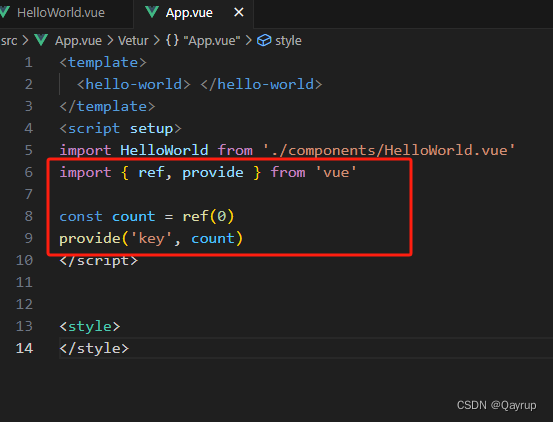Click ref inside import braces line 6
The width and height of the screenshot is (553, 422).
151,173
